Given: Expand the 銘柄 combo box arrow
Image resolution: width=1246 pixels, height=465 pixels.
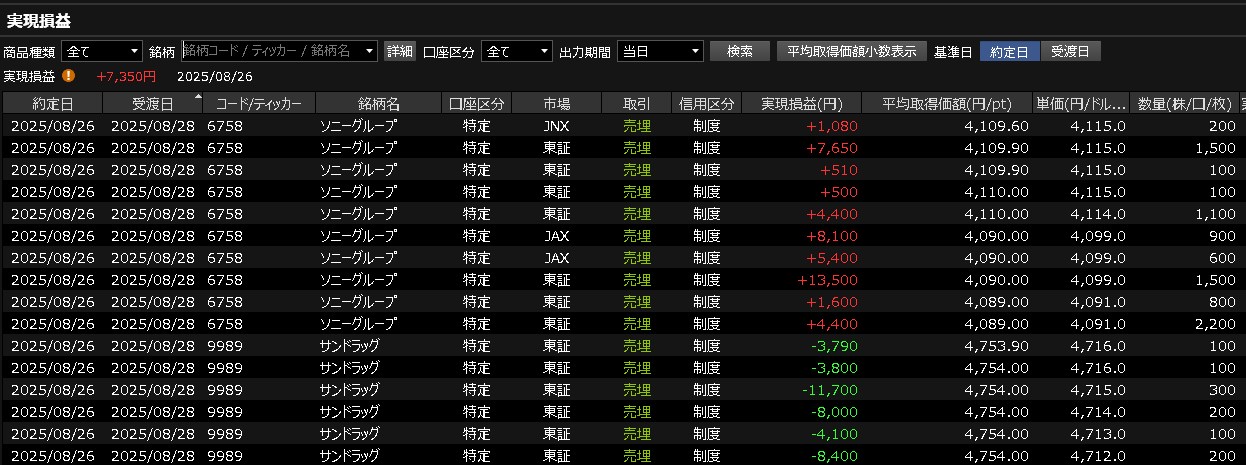Looking at the screenshot, I should (370, 51).
